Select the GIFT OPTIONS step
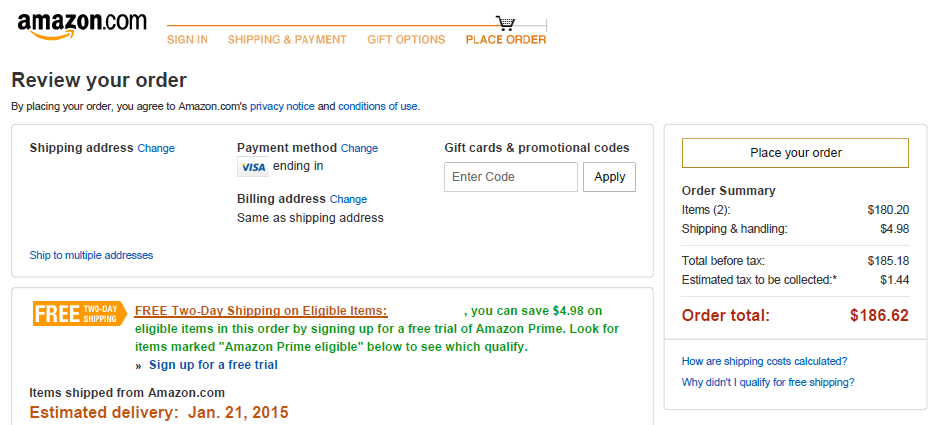This screenshot has width=939, height=425. (406, 40)
